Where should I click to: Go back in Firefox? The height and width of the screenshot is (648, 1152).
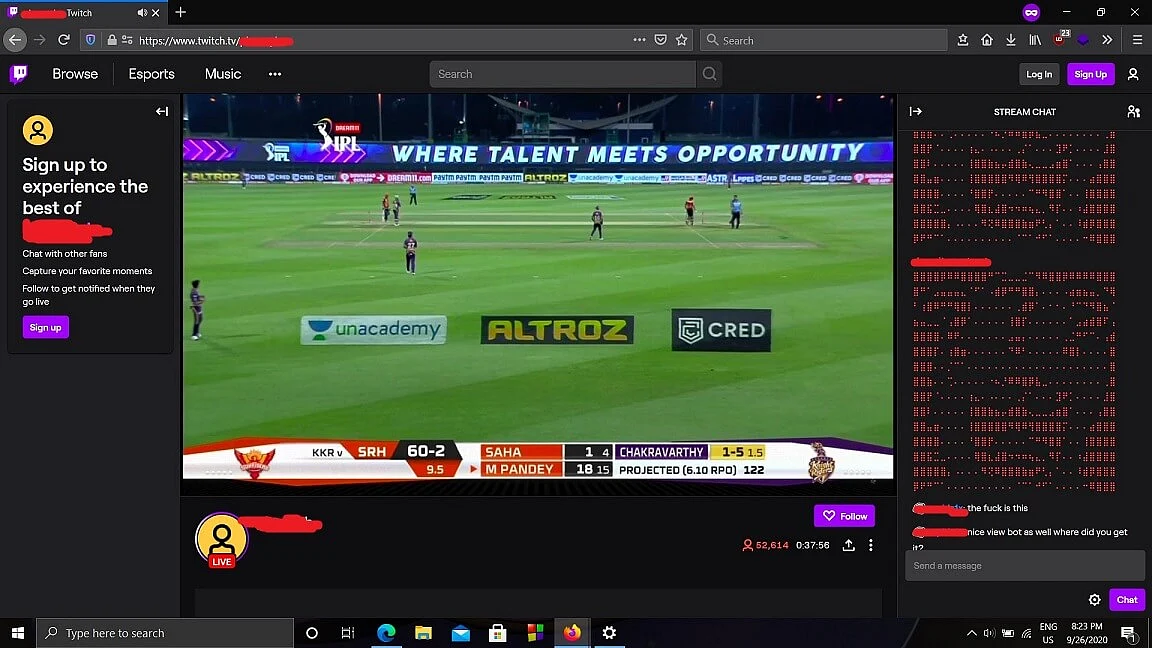[x=15, y=40]
